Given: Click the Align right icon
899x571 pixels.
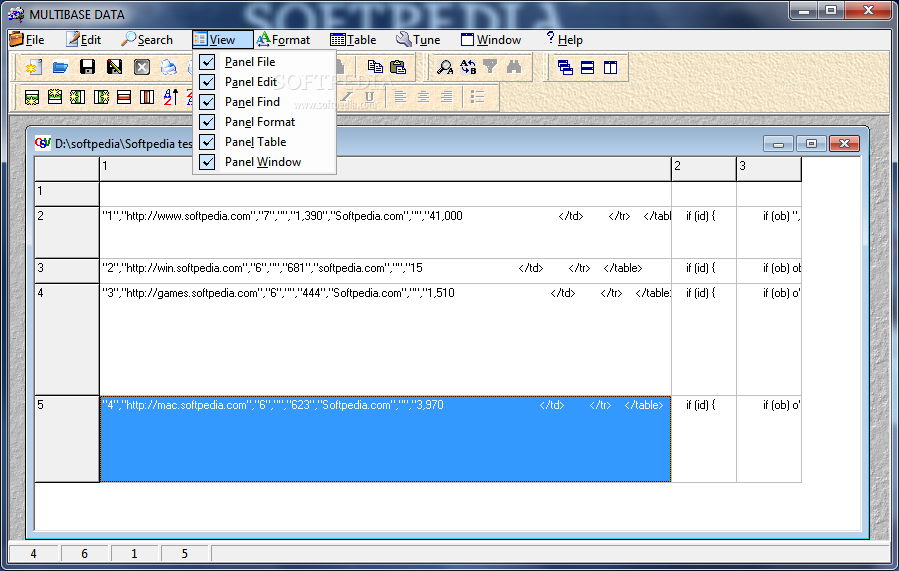Looking at the screenshot, I should 447,97.
